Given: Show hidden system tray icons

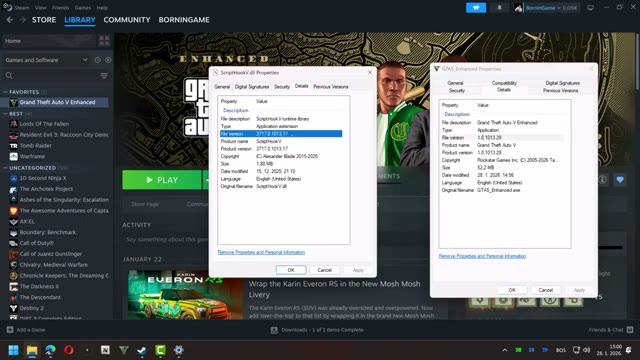Looking at the screenshot, I should point(505,350).
